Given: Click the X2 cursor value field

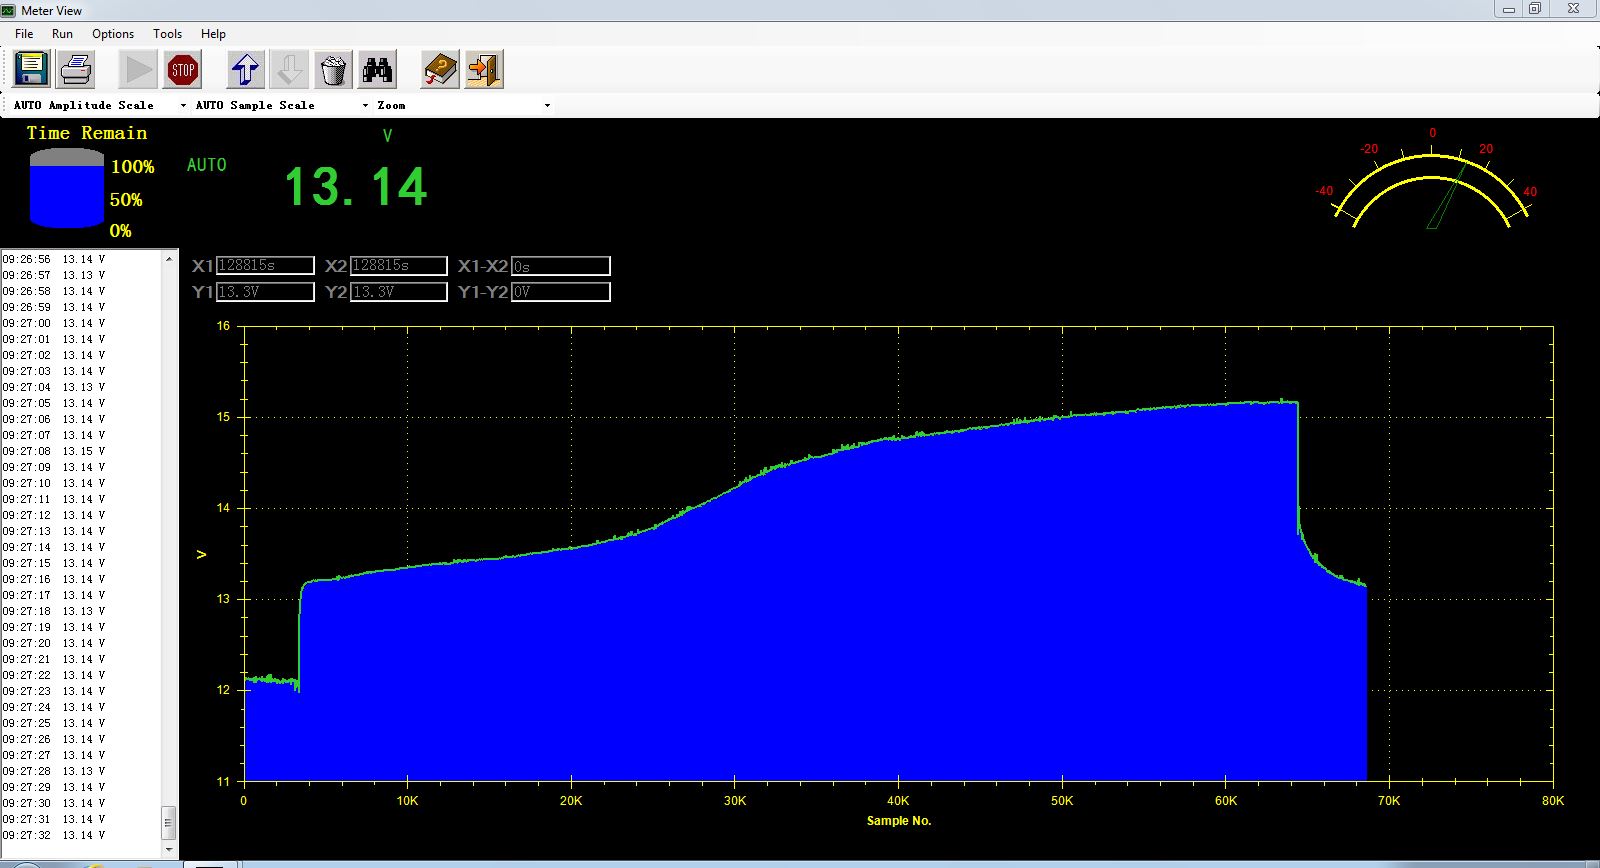Looking at the screenshot, I should (x=398, y=266).
